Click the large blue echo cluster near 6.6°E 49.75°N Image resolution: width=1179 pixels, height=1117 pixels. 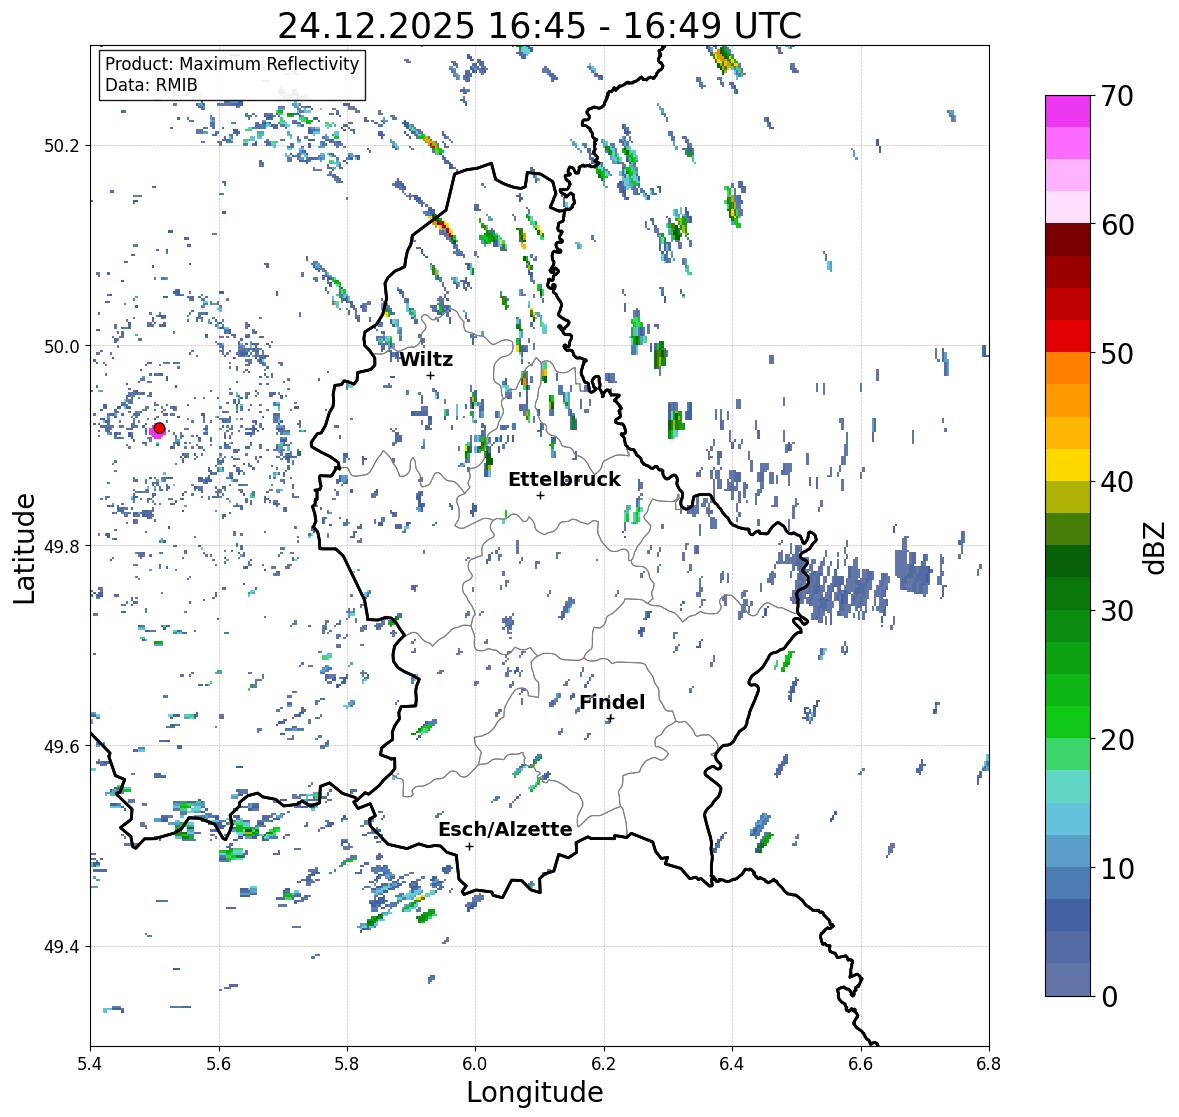[842, 590]
